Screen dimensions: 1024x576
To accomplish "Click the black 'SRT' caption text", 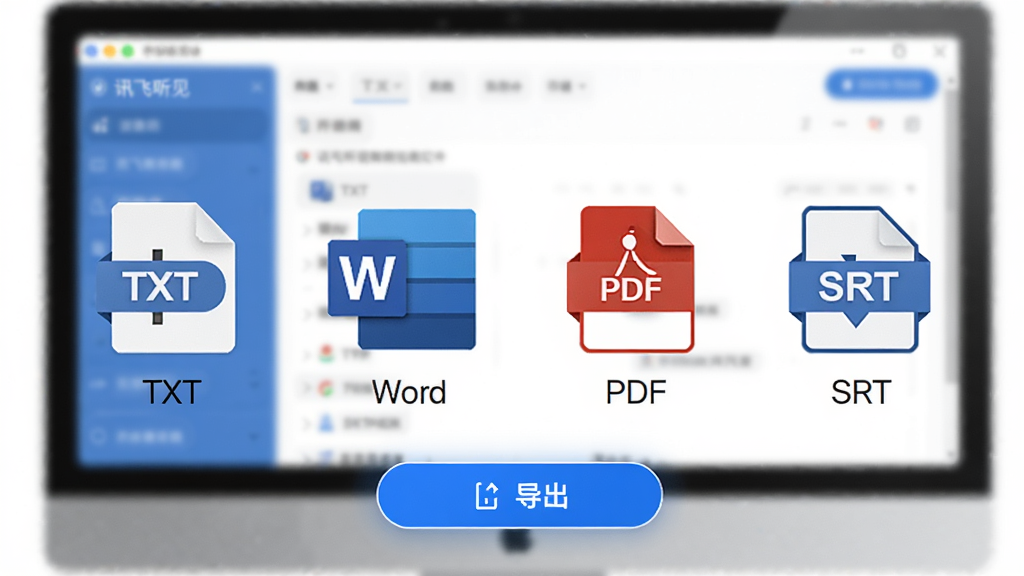I will (861, 392).
